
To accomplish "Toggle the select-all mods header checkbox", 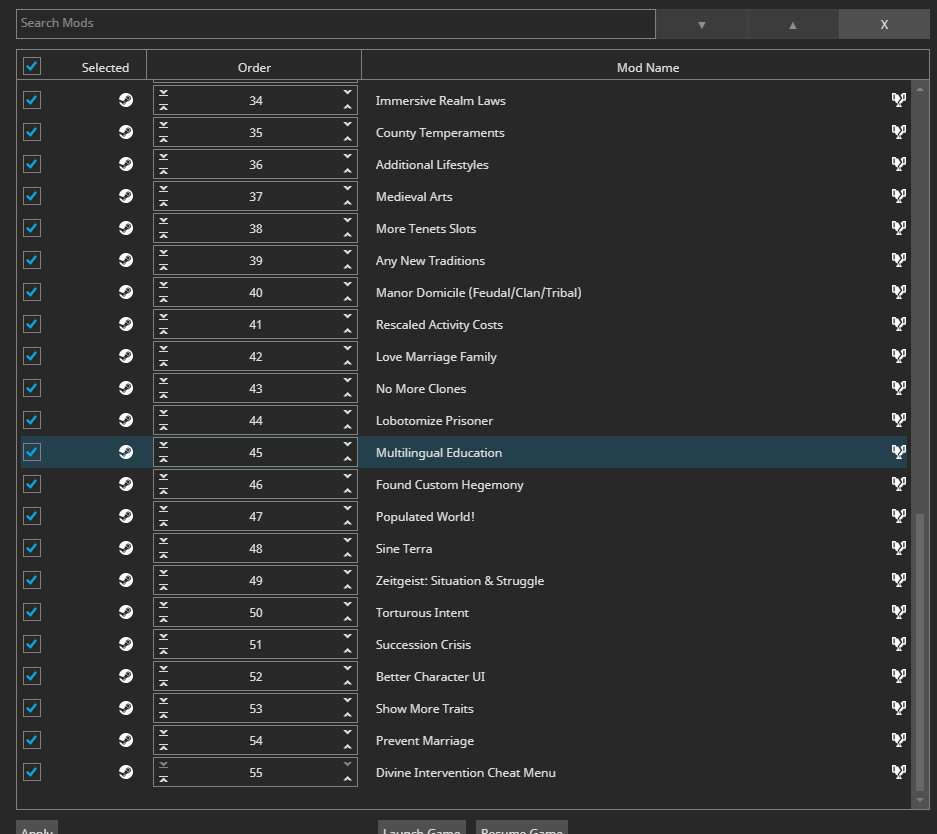I will (32, 66).
